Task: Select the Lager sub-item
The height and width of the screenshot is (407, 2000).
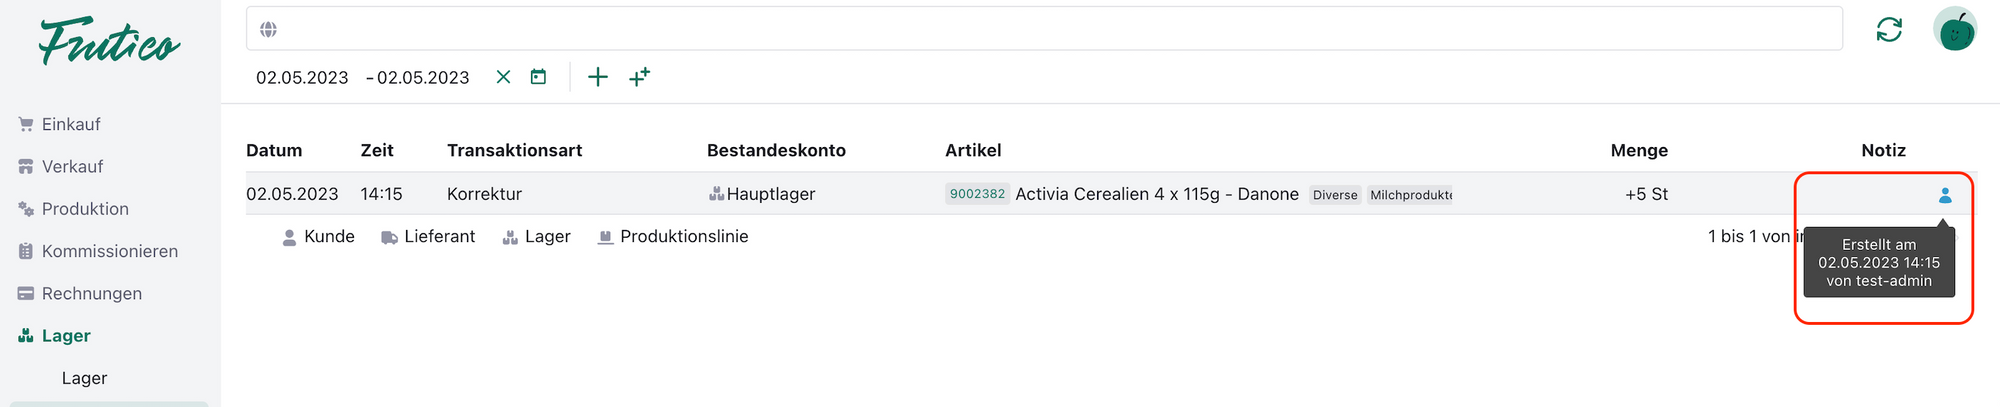Action: (x=84, y=378)
